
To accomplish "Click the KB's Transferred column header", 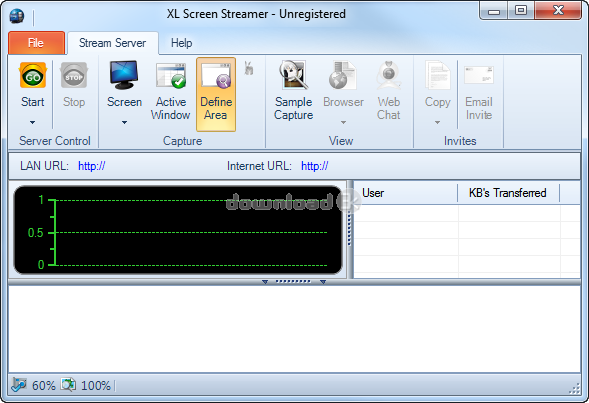I will point(508,193).
